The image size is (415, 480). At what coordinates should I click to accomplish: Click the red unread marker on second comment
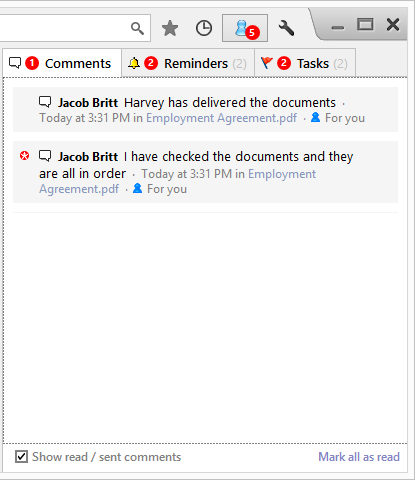(24, 156)
